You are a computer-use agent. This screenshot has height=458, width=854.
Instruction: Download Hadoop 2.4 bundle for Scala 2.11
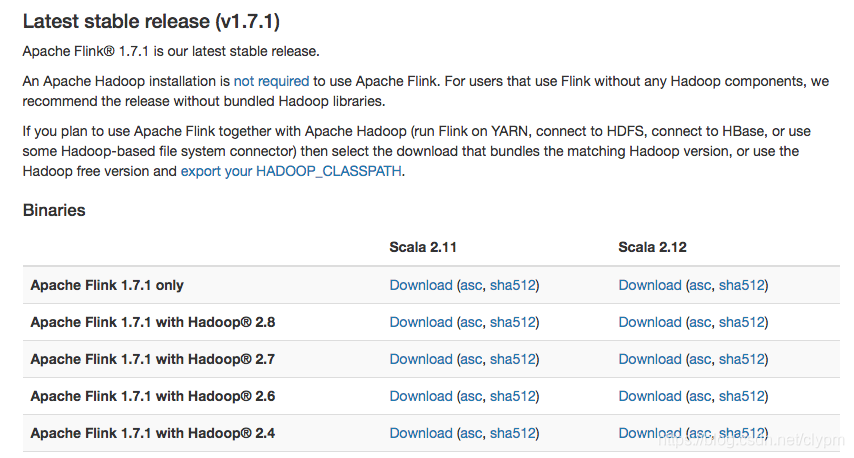420,433
